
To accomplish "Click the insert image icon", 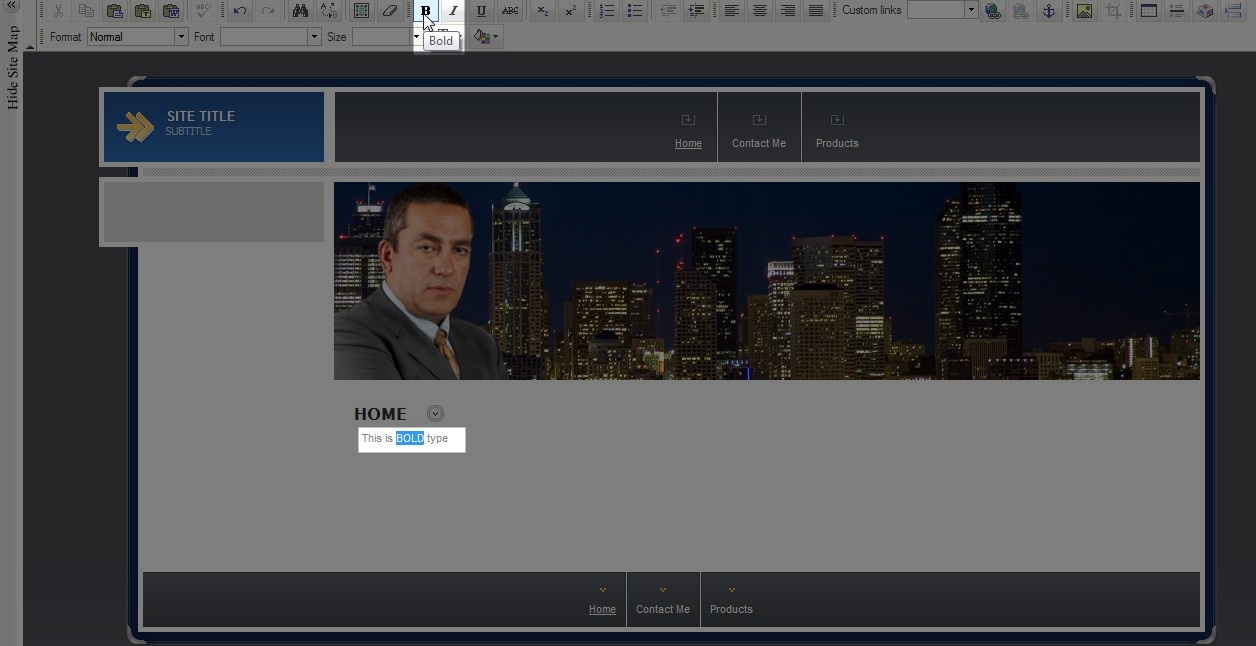I will (1084, 11).
